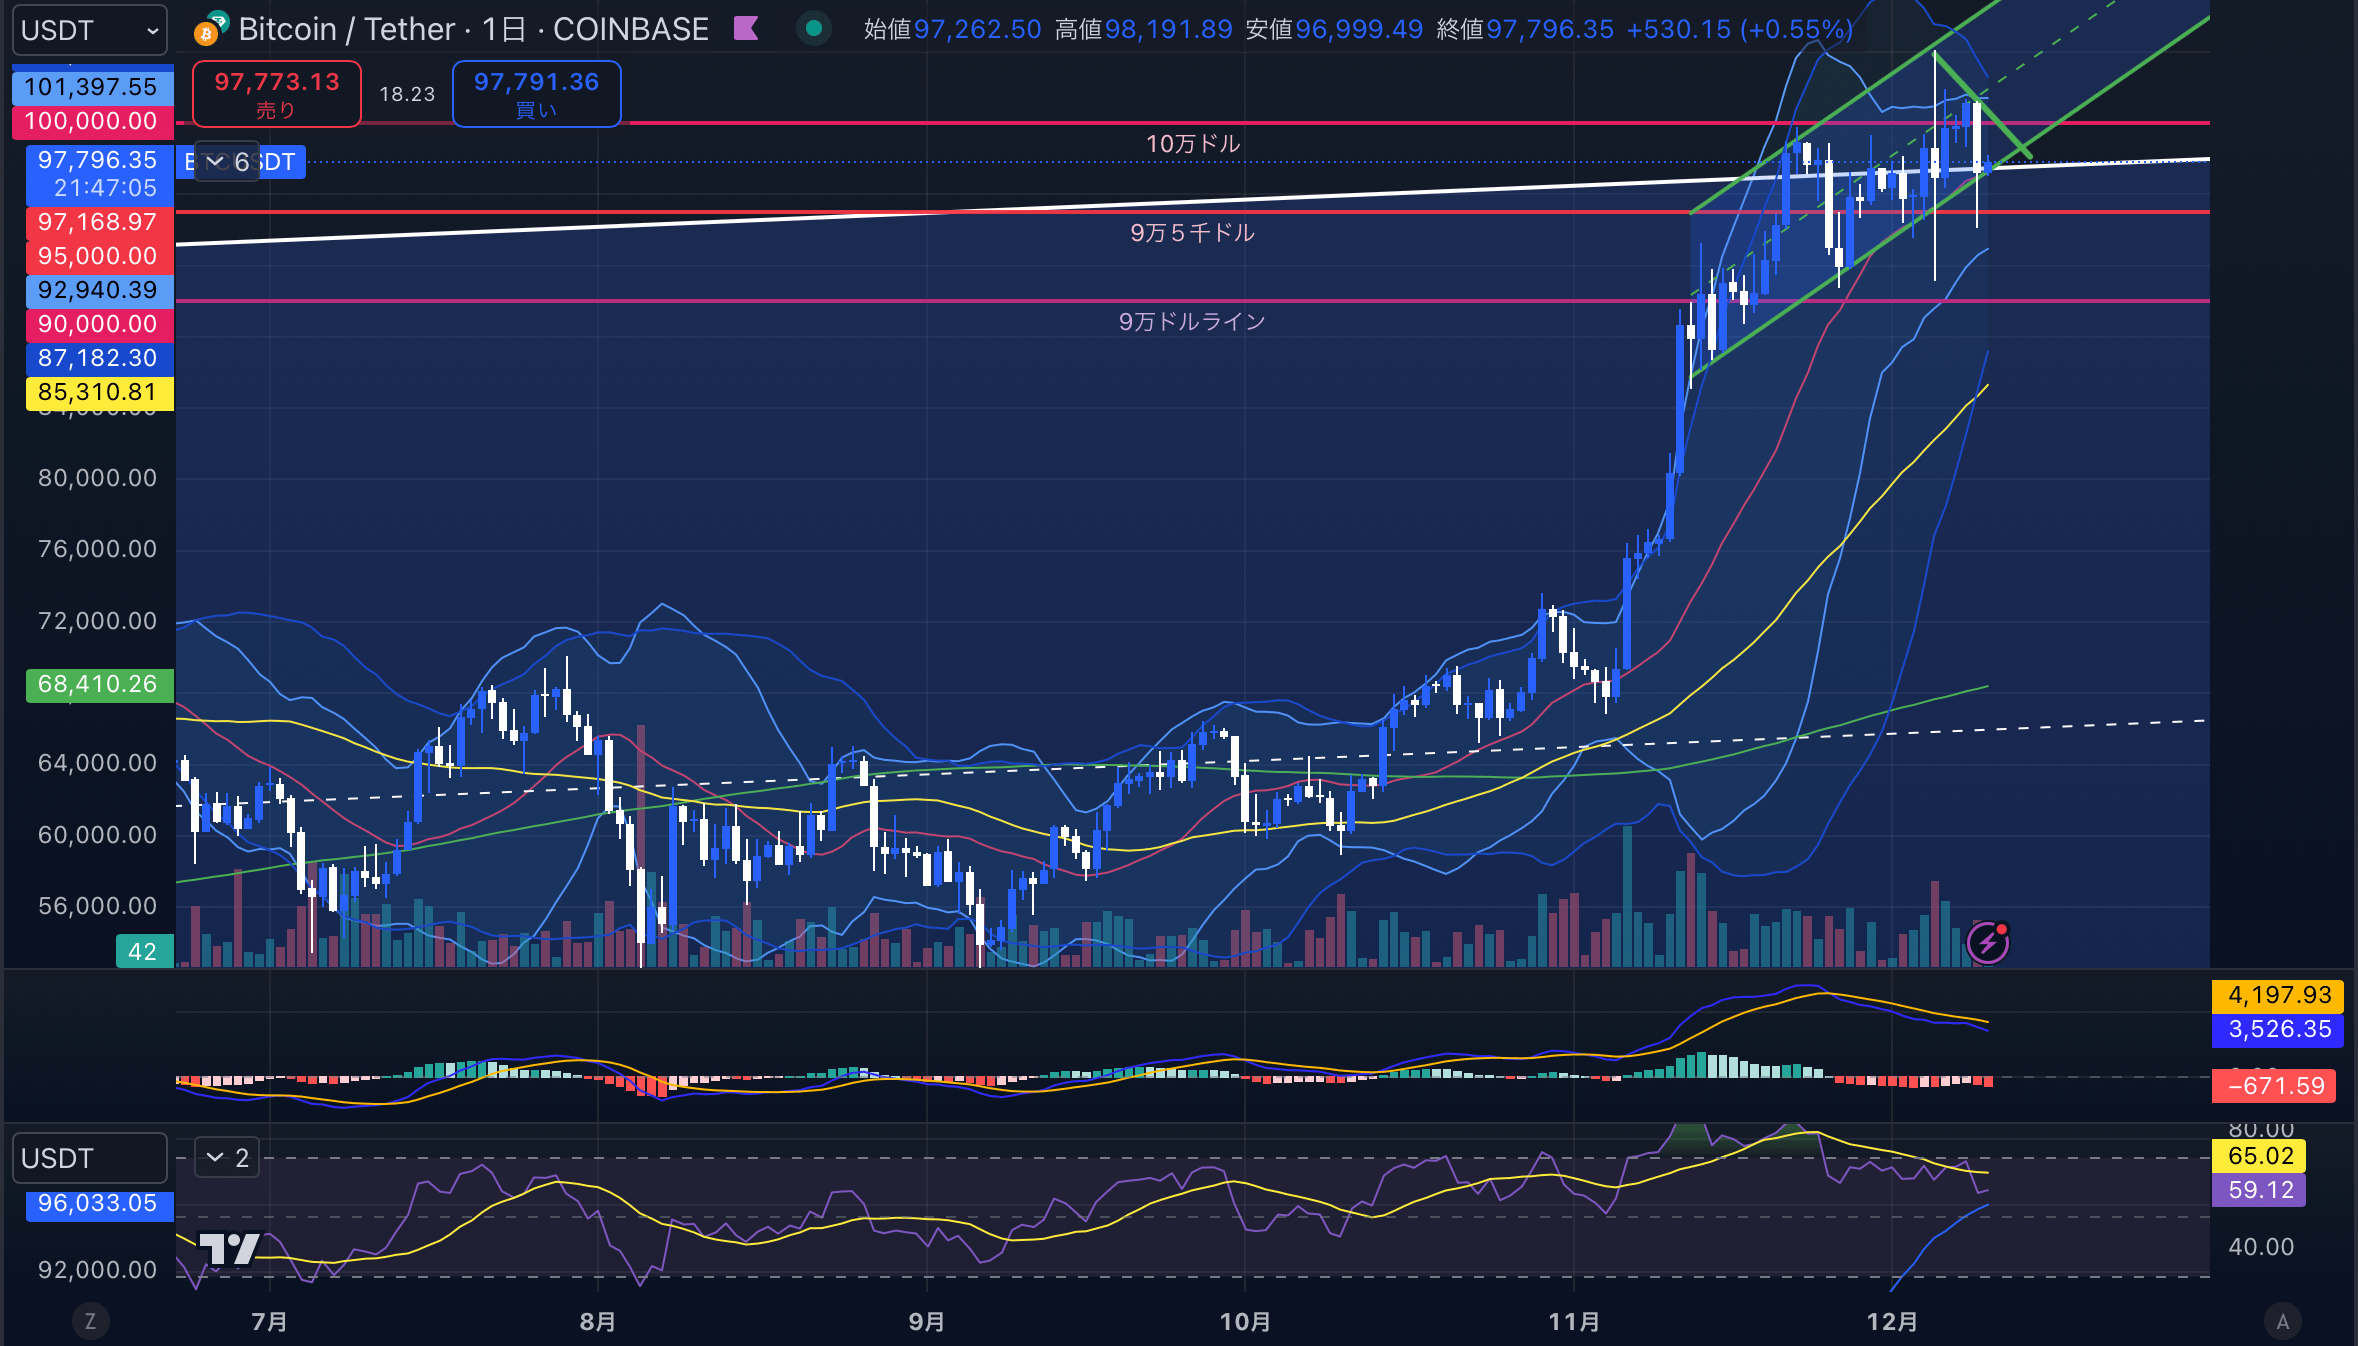This screenshot has height=1346, width=2358.
Task: Click the A auto-scale button
Action: coord(2282,1321)
